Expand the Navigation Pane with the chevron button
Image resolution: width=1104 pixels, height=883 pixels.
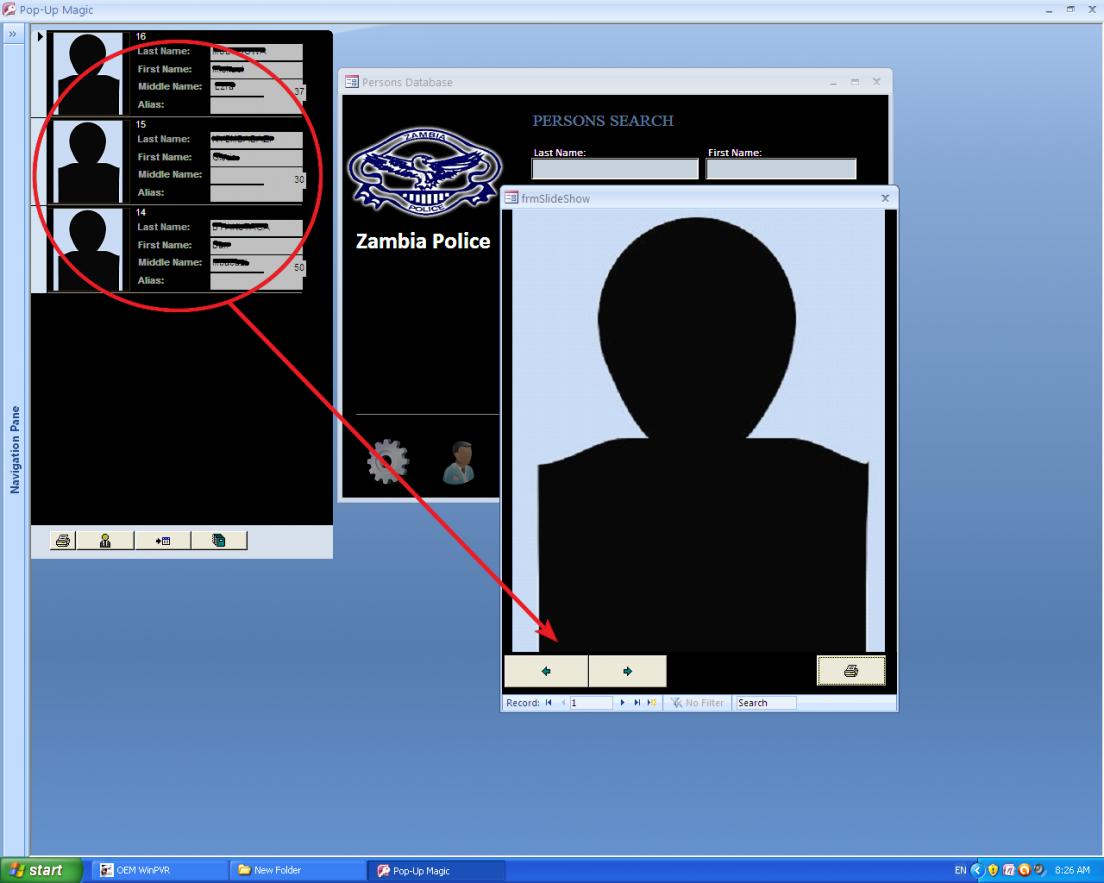point(13,34)
